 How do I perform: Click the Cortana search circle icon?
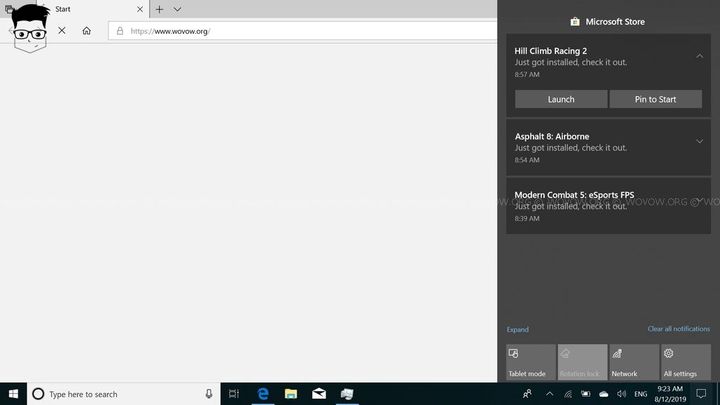click(38, 394)
